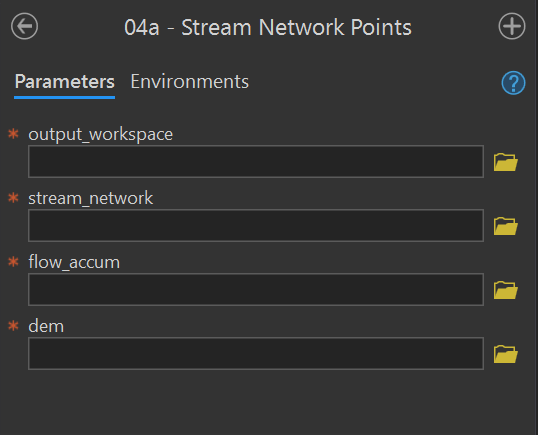Go back using the left arrow icon

point(24,26)
